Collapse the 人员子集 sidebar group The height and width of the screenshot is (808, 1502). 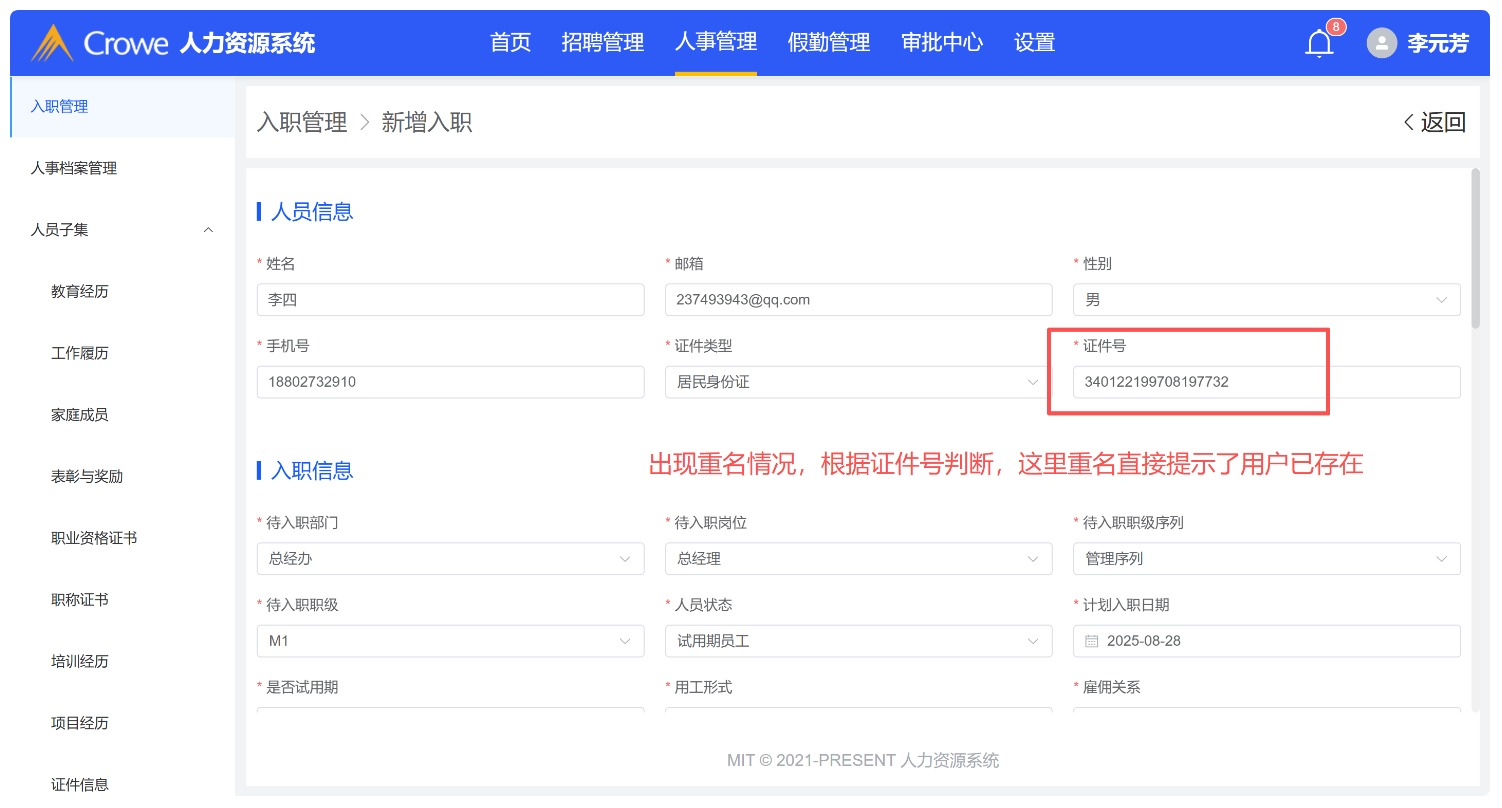(208, 230)
